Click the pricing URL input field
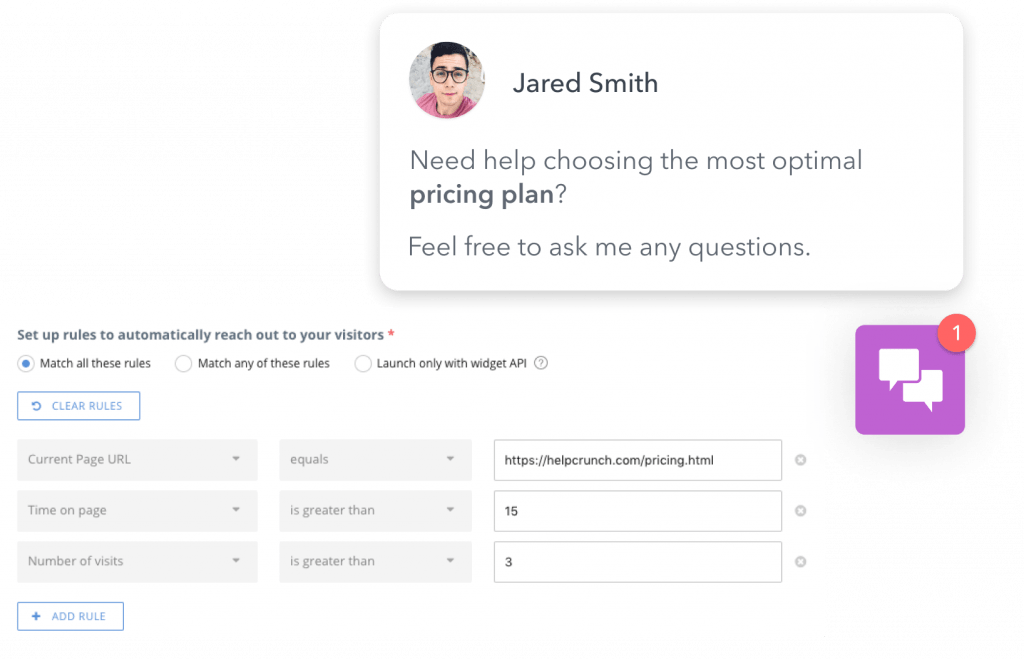Screen dimensions: 1024x659 (x=637, y=460)
